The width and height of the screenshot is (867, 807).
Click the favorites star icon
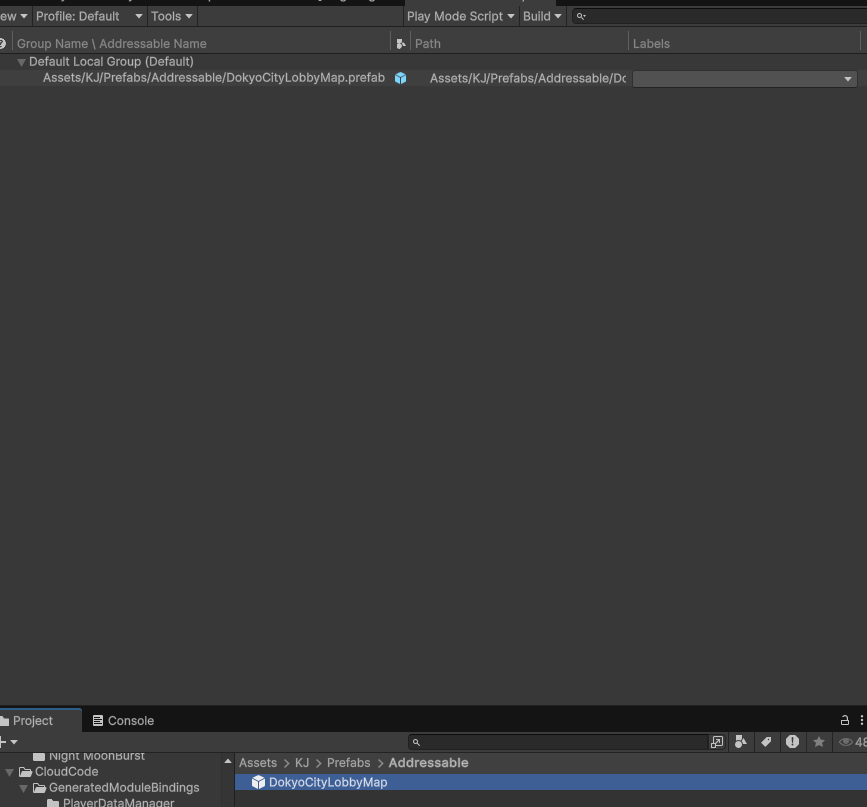click(x=819, y=742)
